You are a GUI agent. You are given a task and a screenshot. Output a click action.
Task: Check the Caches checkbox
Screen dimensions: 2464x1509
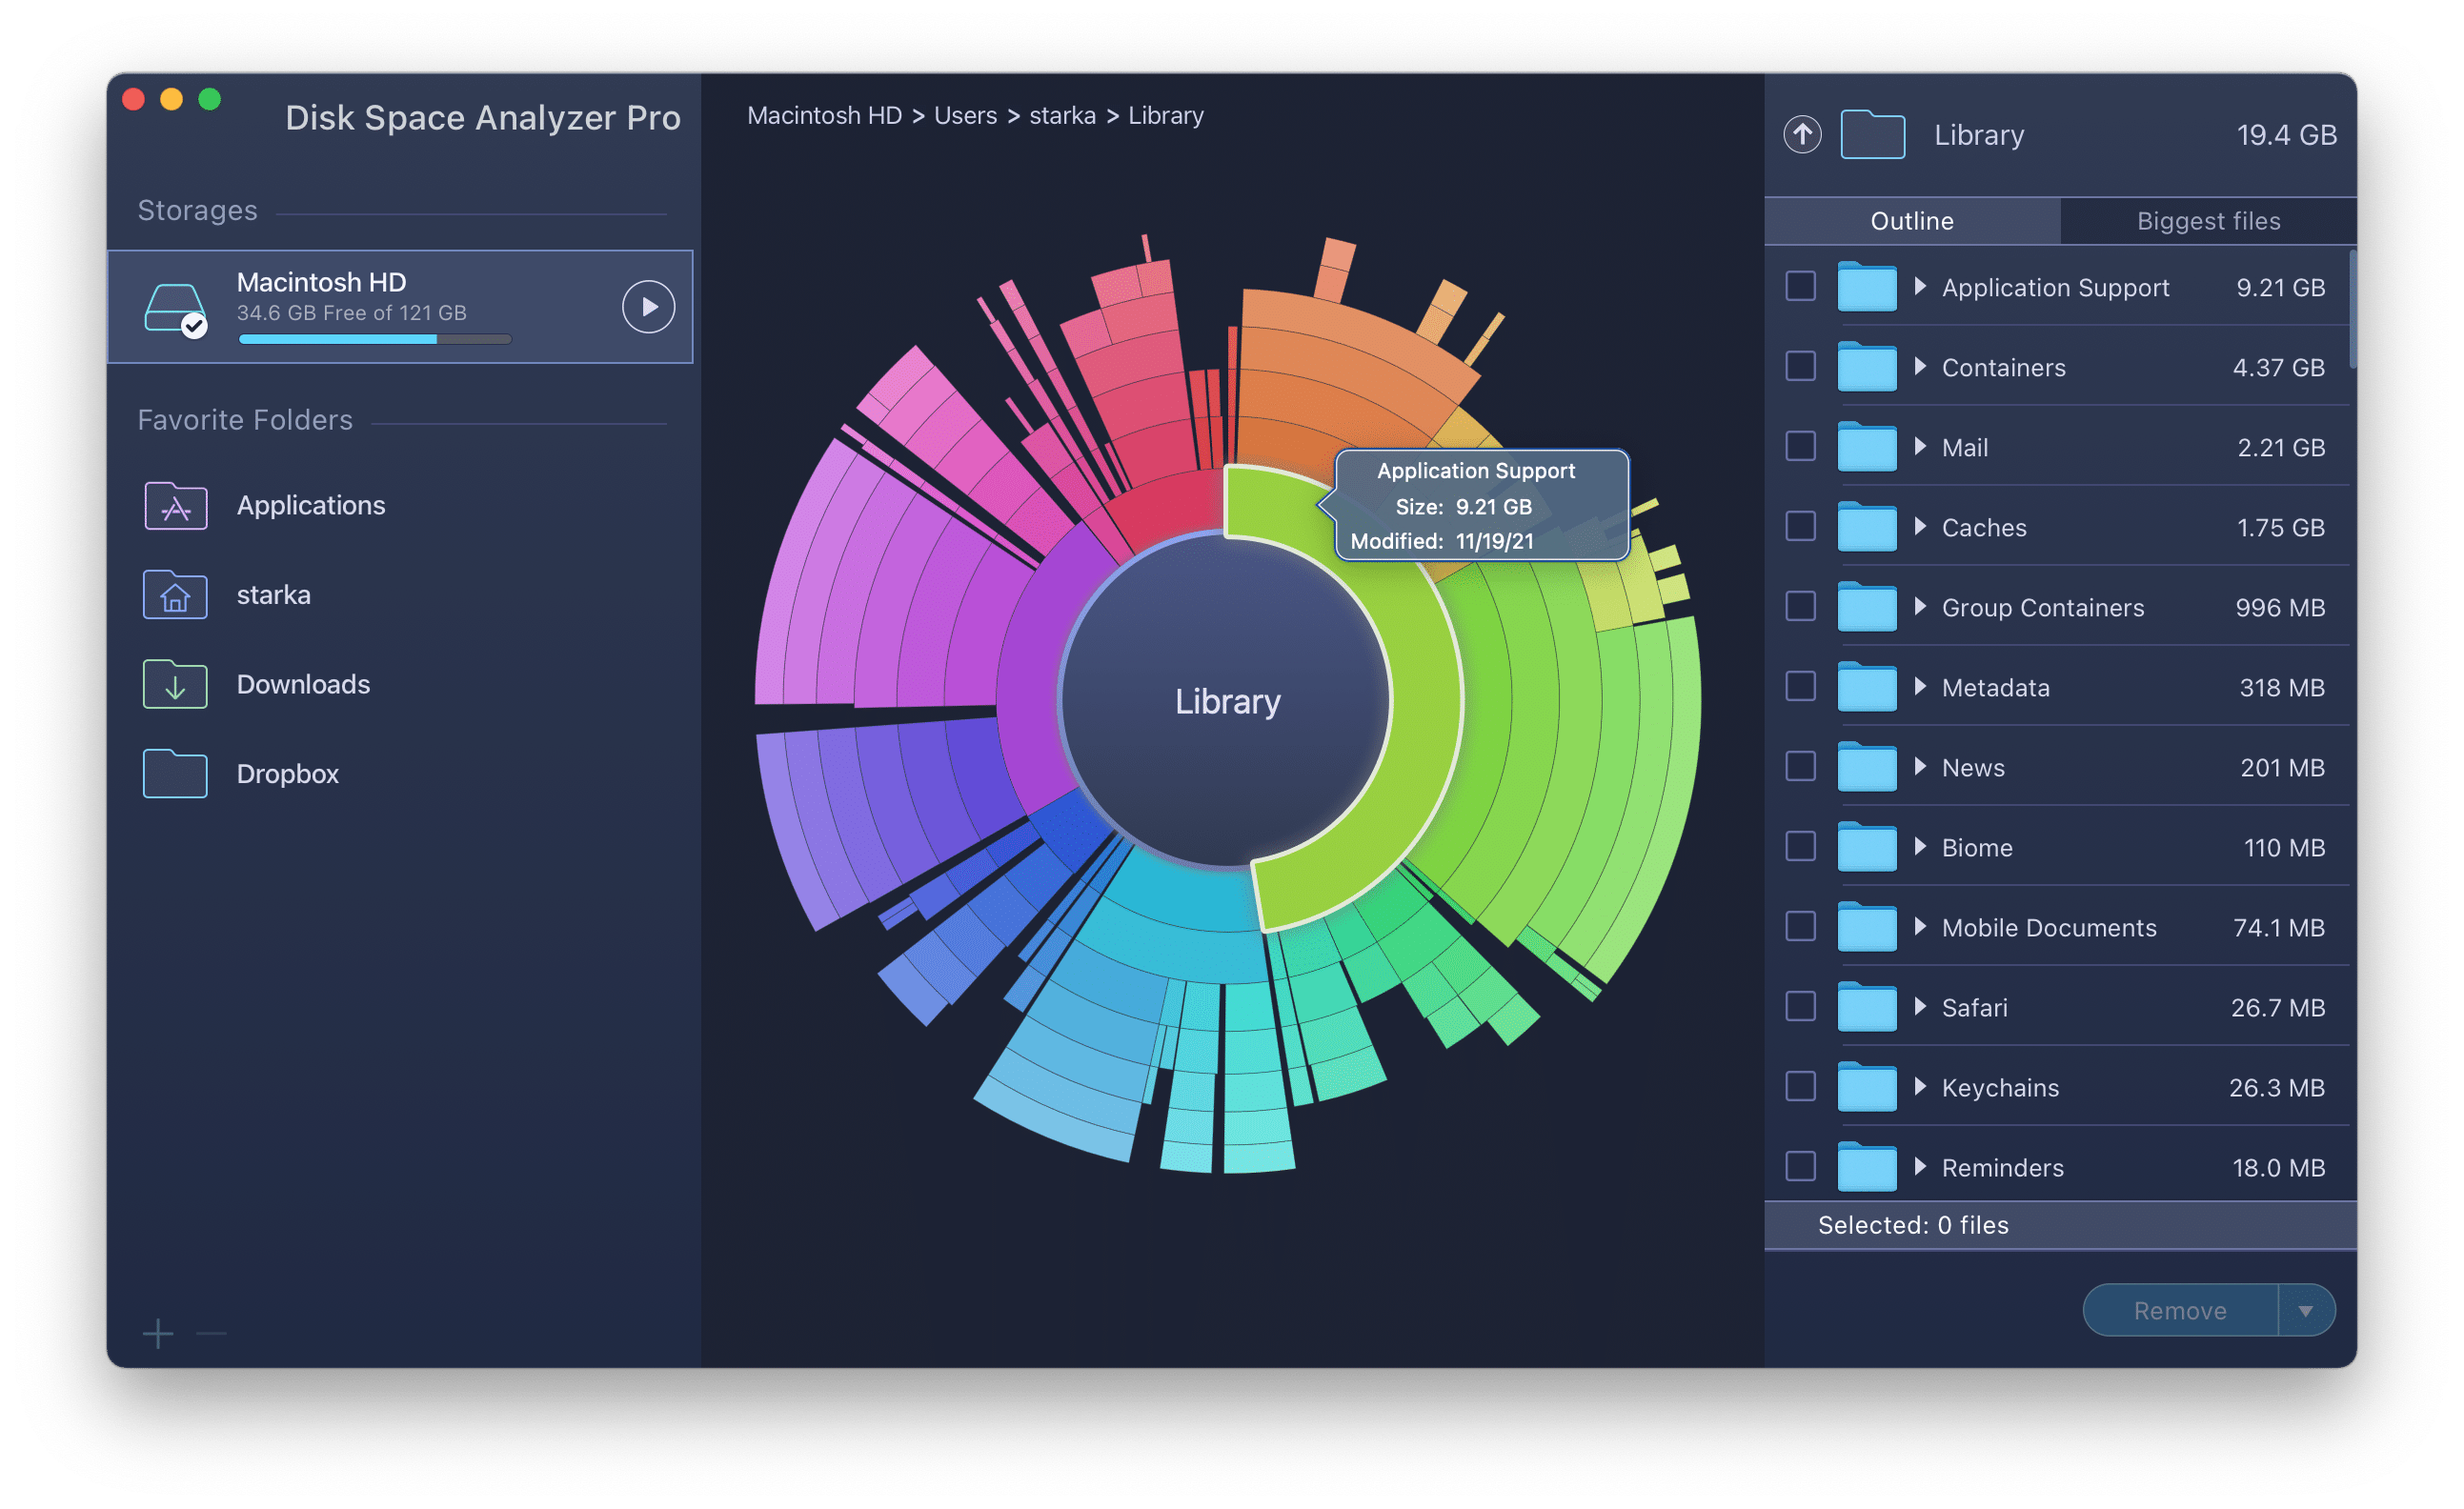tap(1800, 526)
